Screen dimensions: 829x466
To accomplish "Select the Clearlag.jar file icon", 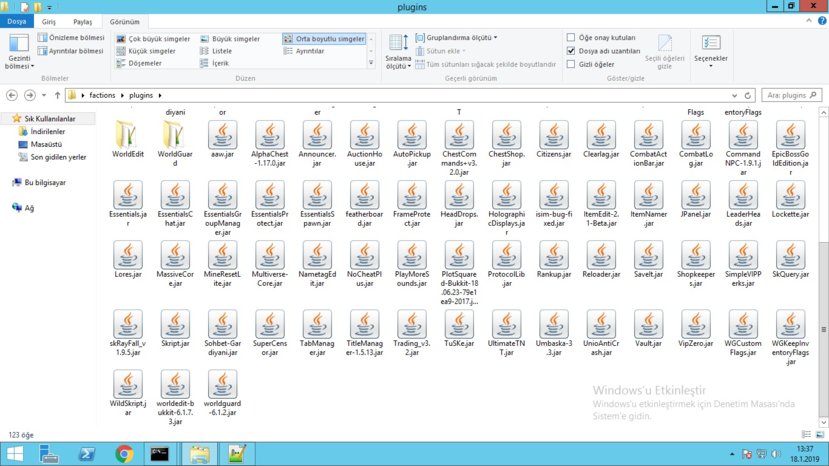I will (601, 134).
